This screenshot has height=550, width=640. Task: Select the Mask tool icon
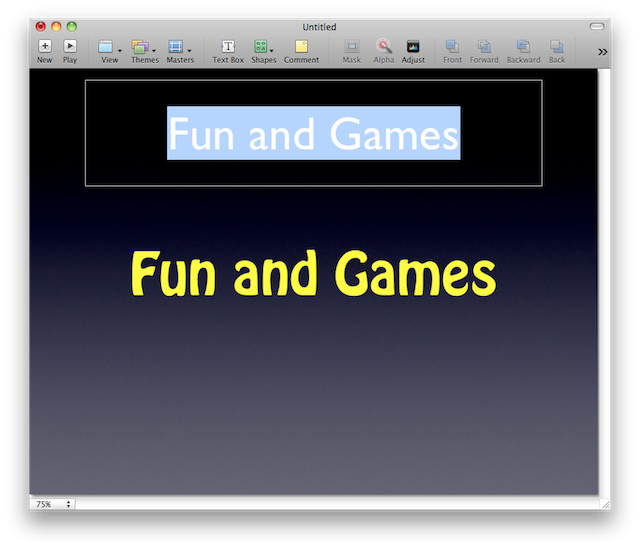point(351,46)
